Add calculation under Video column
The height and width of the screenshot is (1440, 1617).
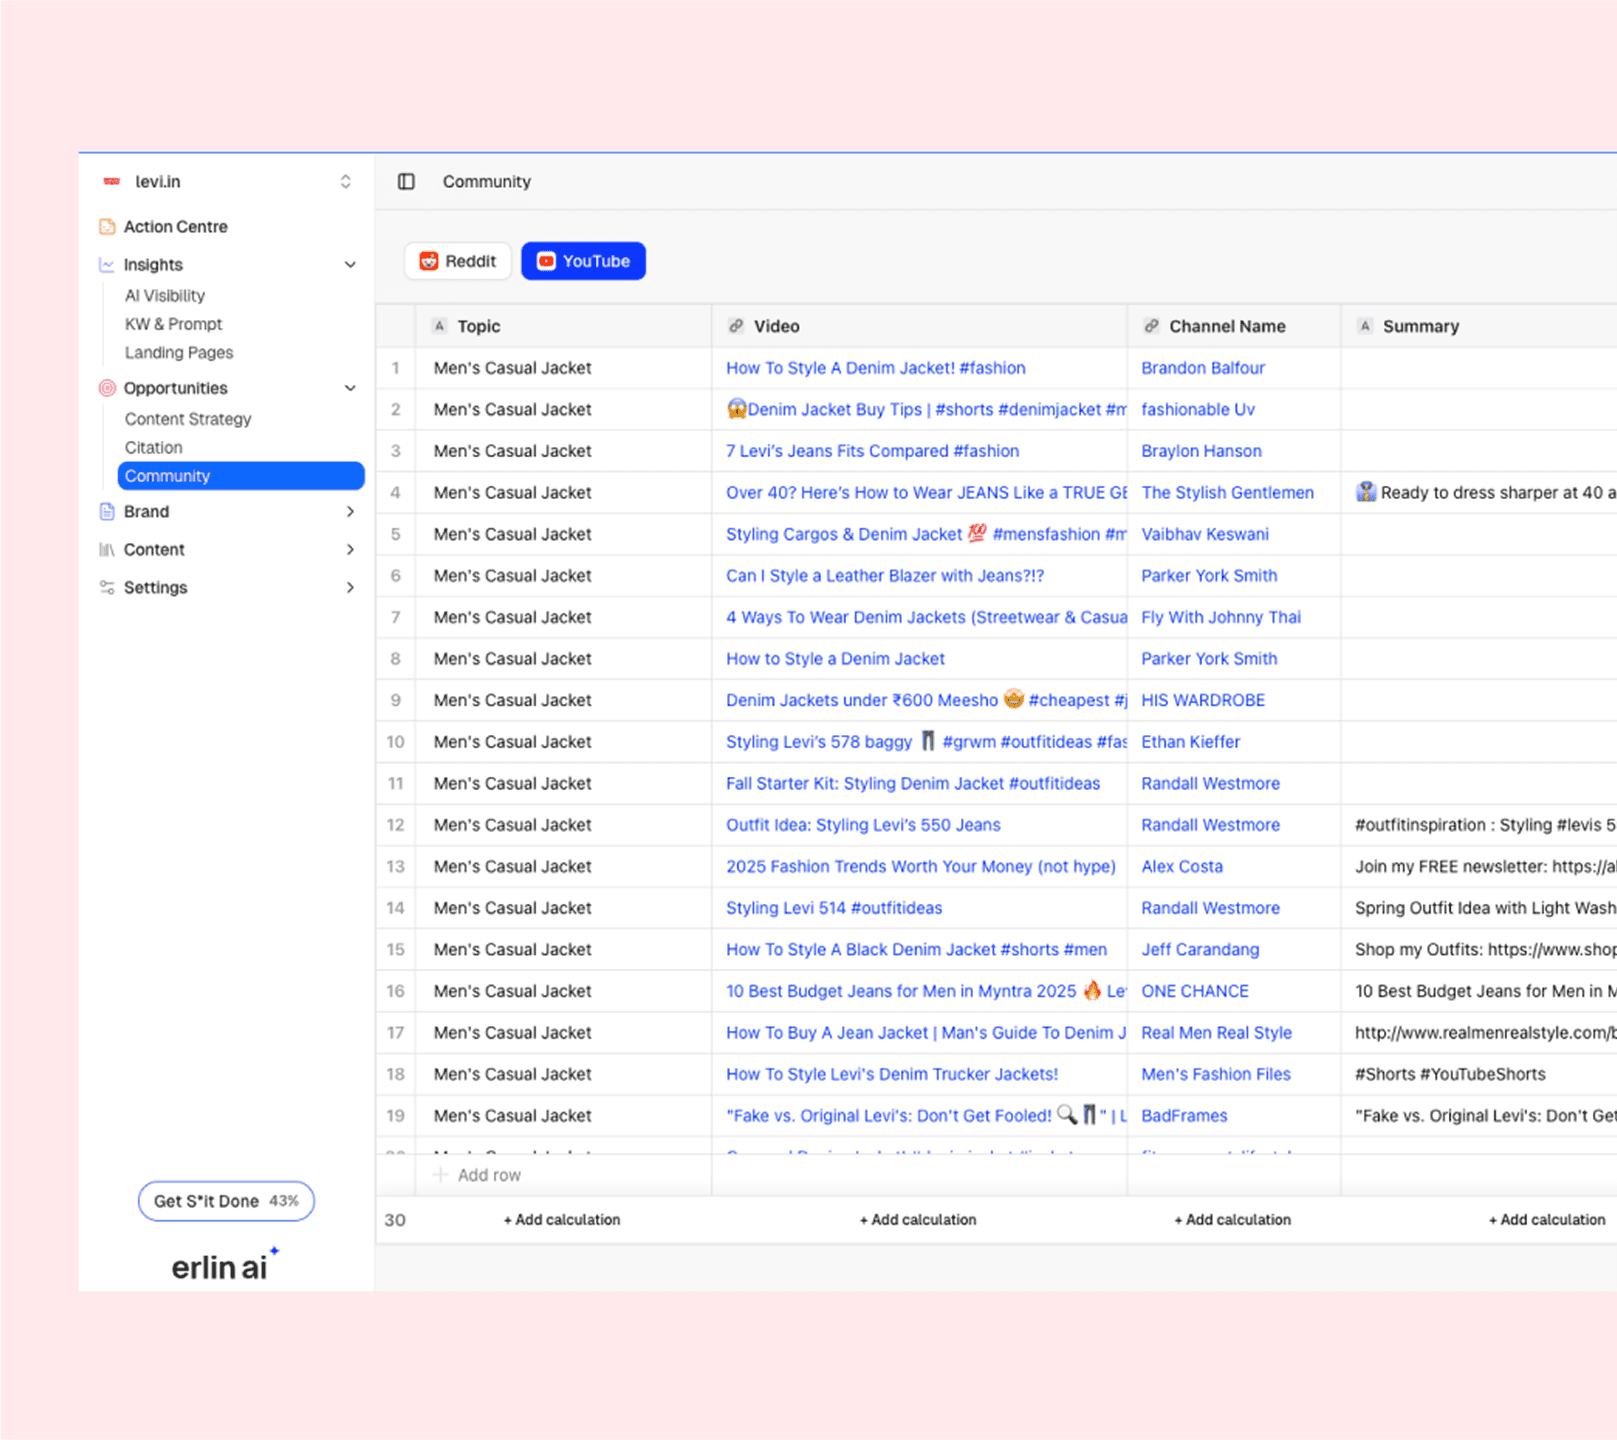pos(918,1220)
